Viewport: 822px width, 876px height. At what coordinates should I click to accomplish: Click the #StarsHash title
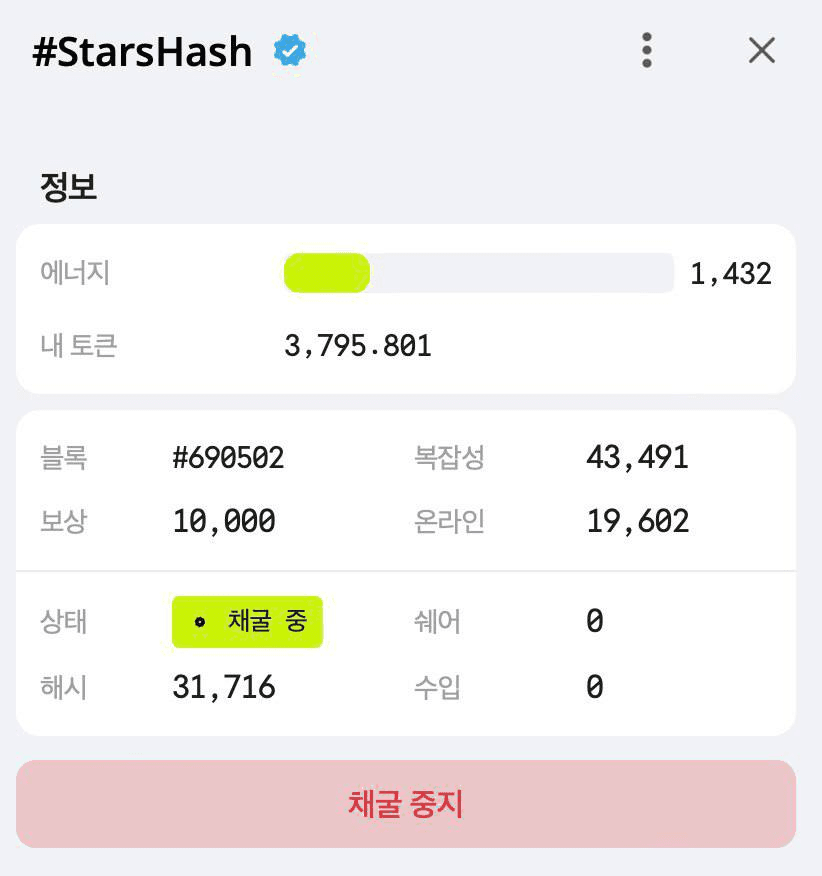click(x=142, y=51)
